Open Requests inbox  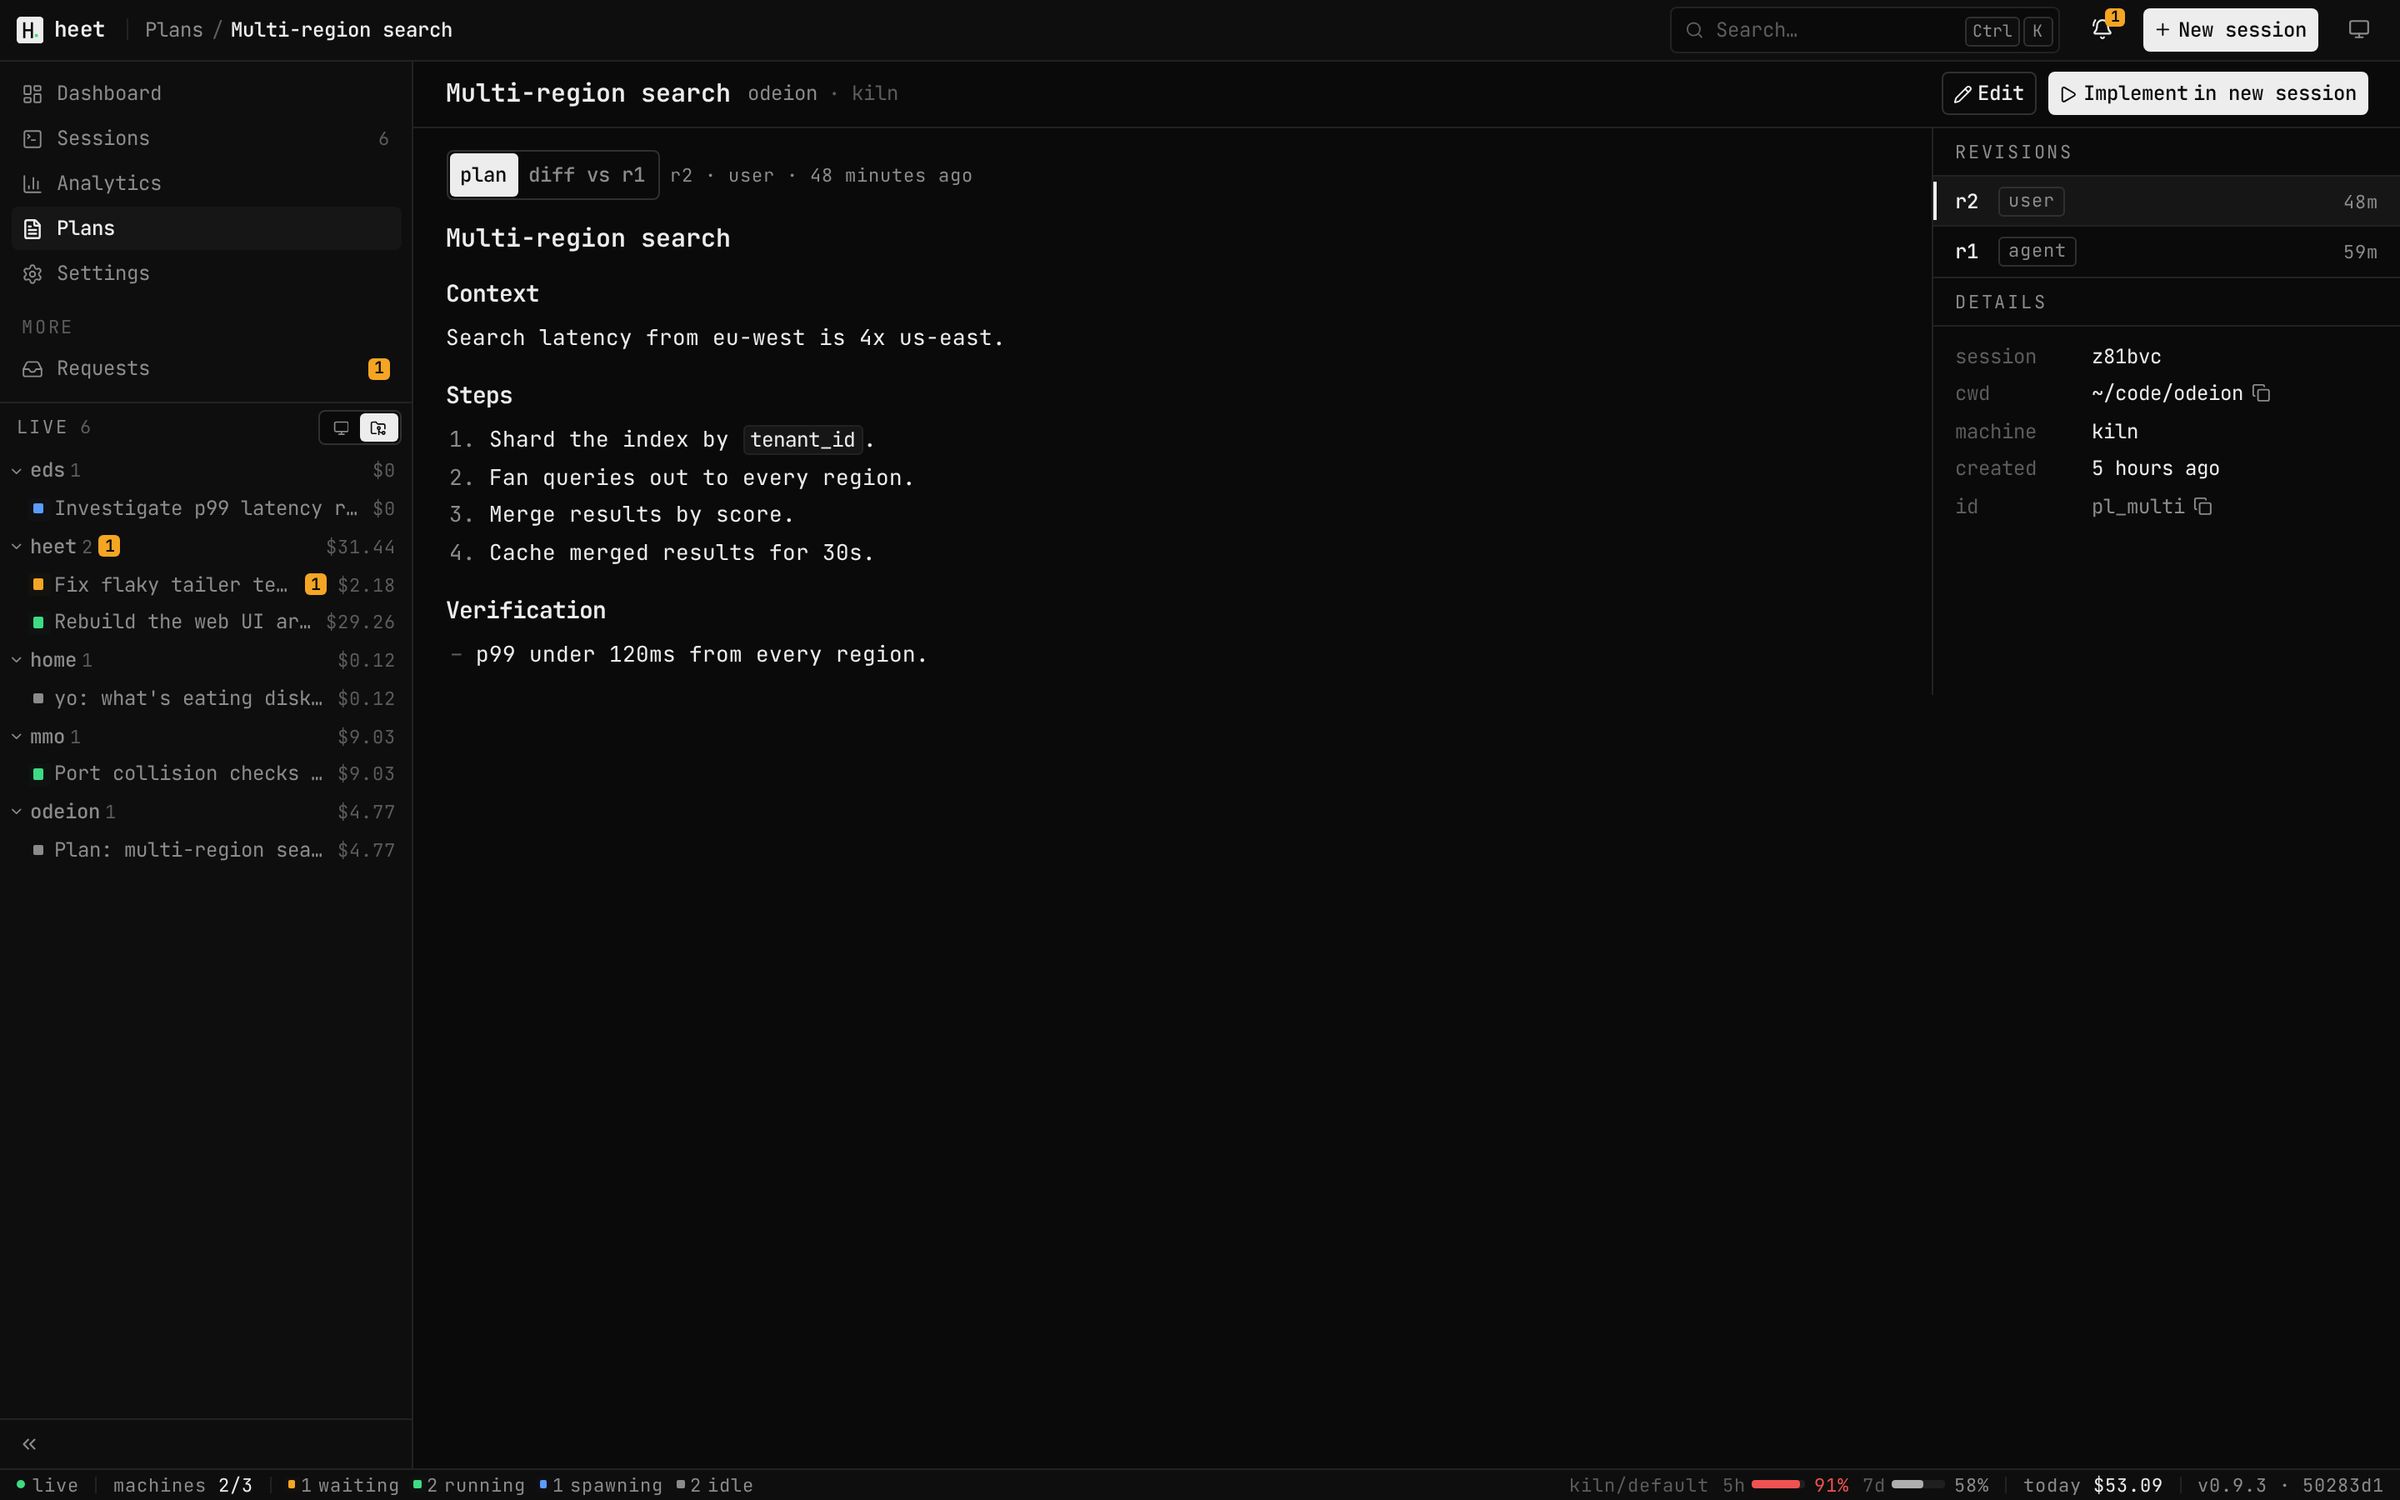pos(206,368)
